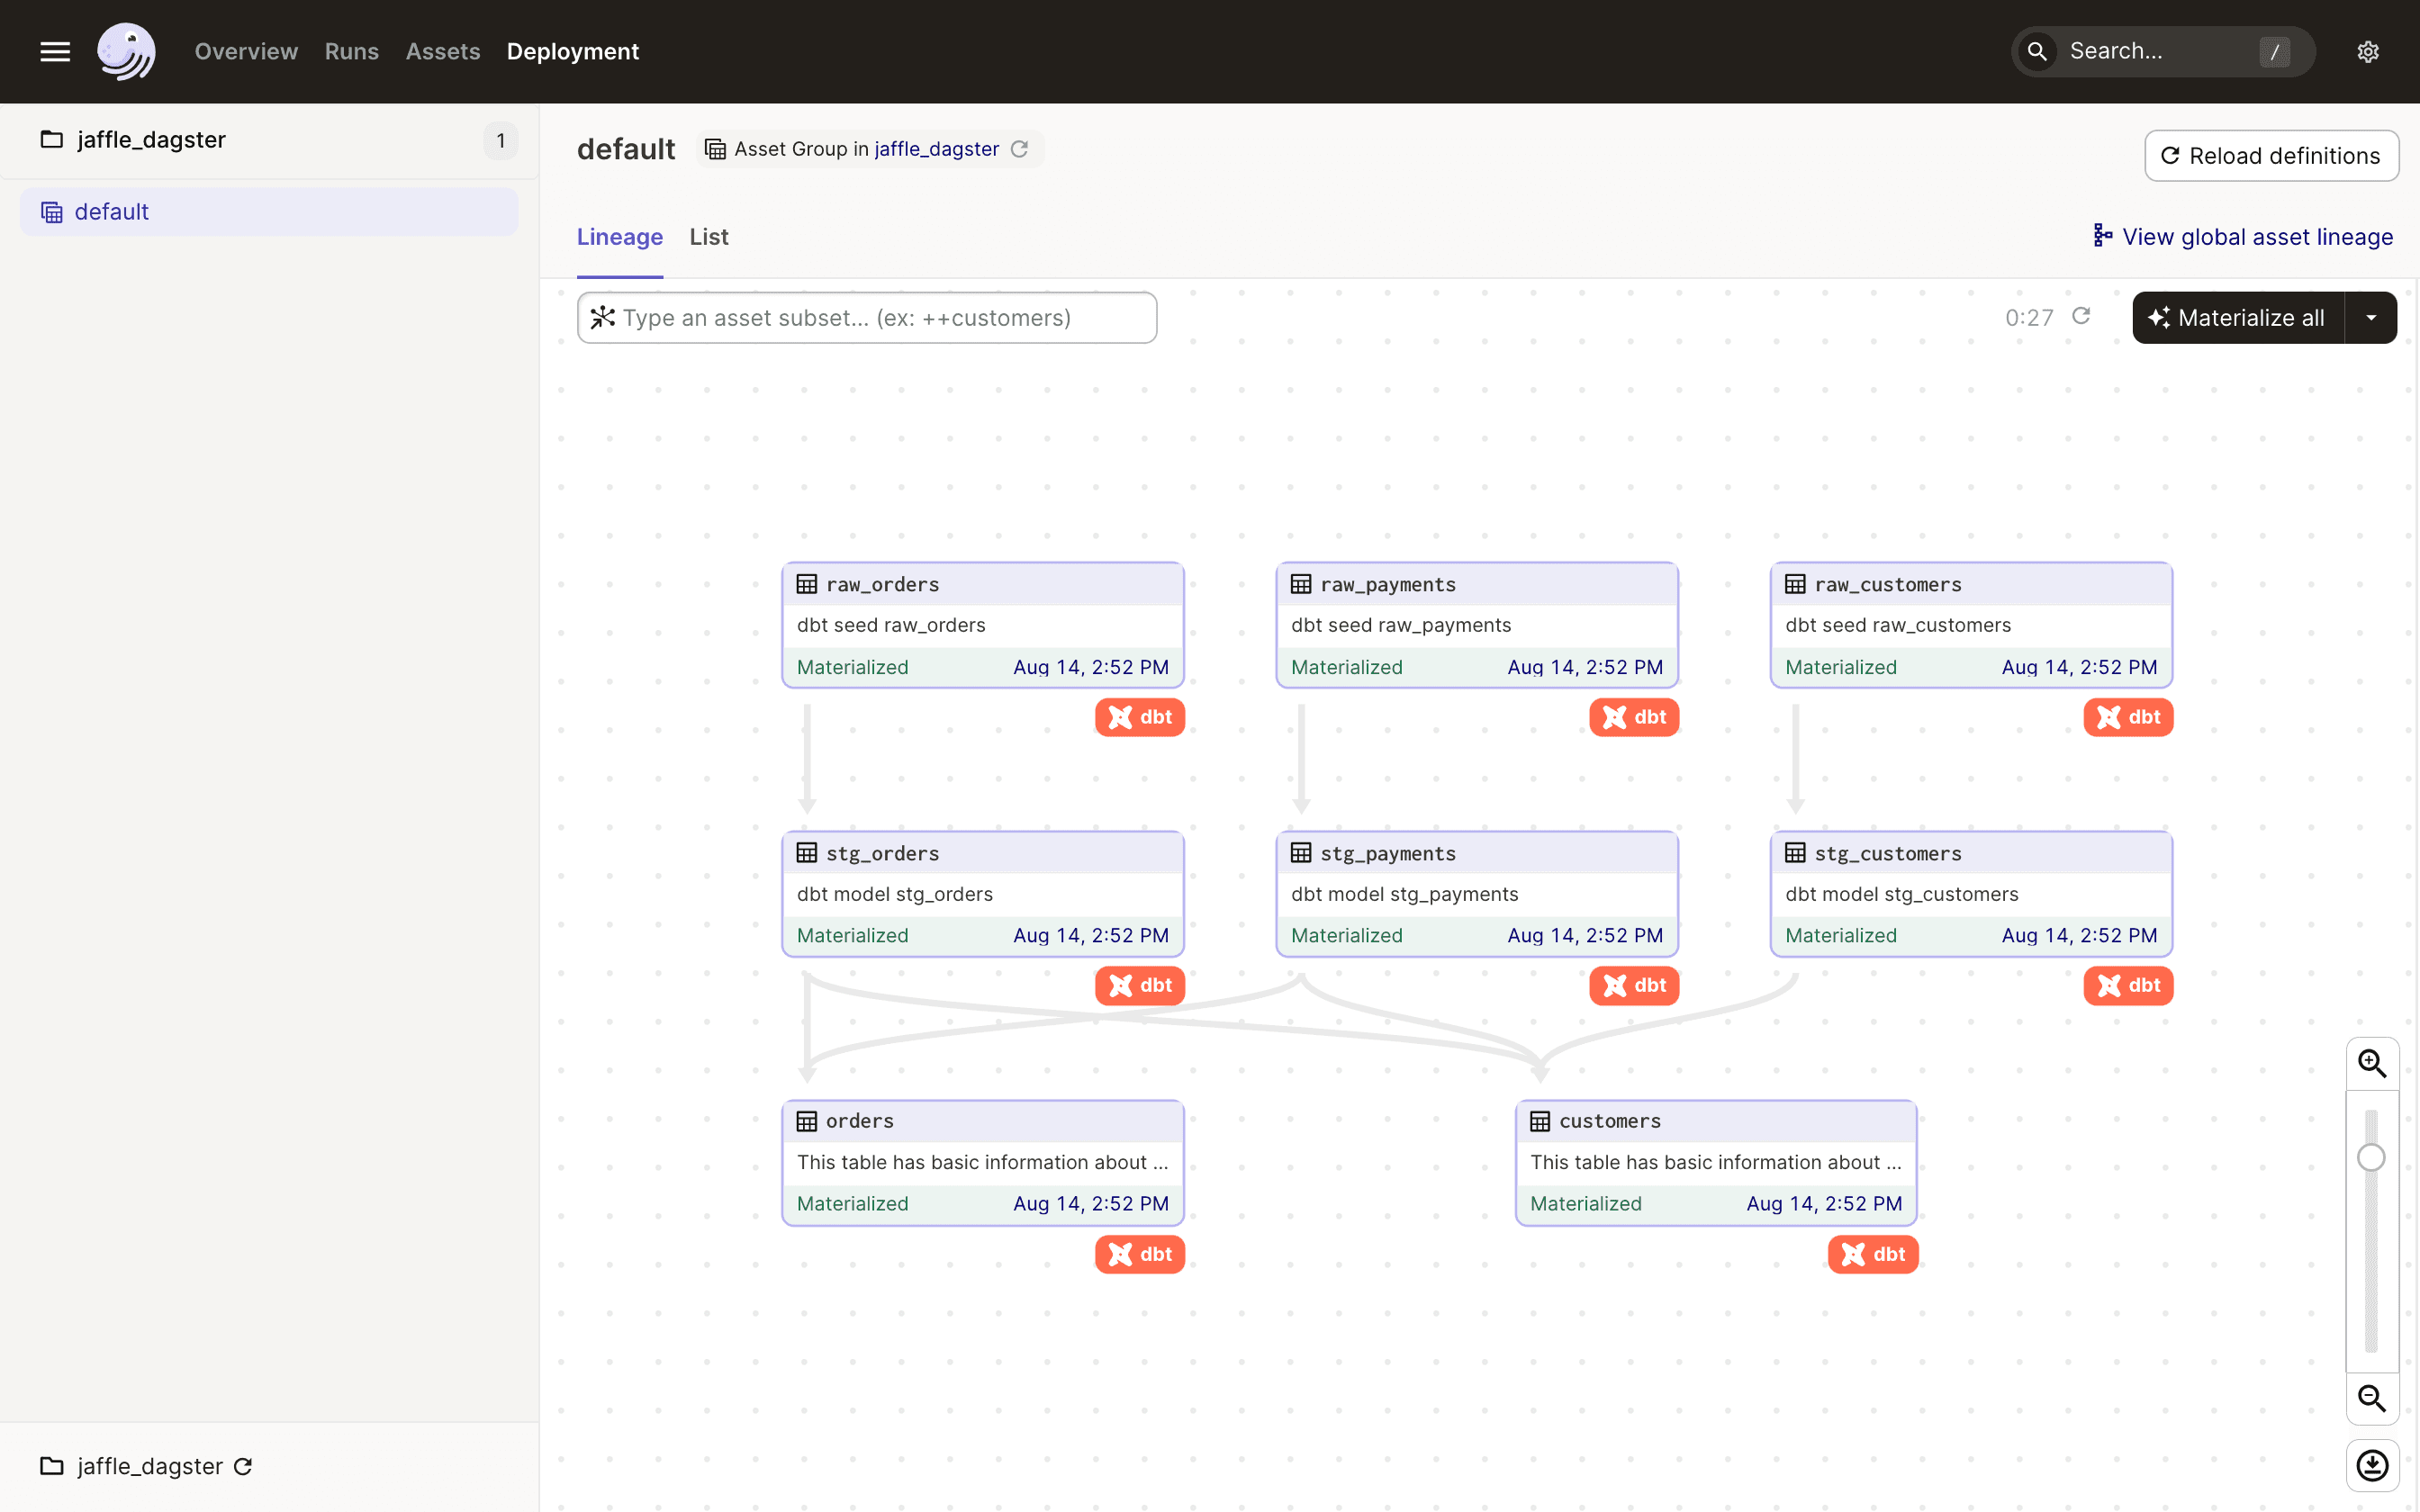Viewport: 2420px width, 1512px height.
Task: Download the lineage graph via bottom-right icon
Action: [2372, 1465]
